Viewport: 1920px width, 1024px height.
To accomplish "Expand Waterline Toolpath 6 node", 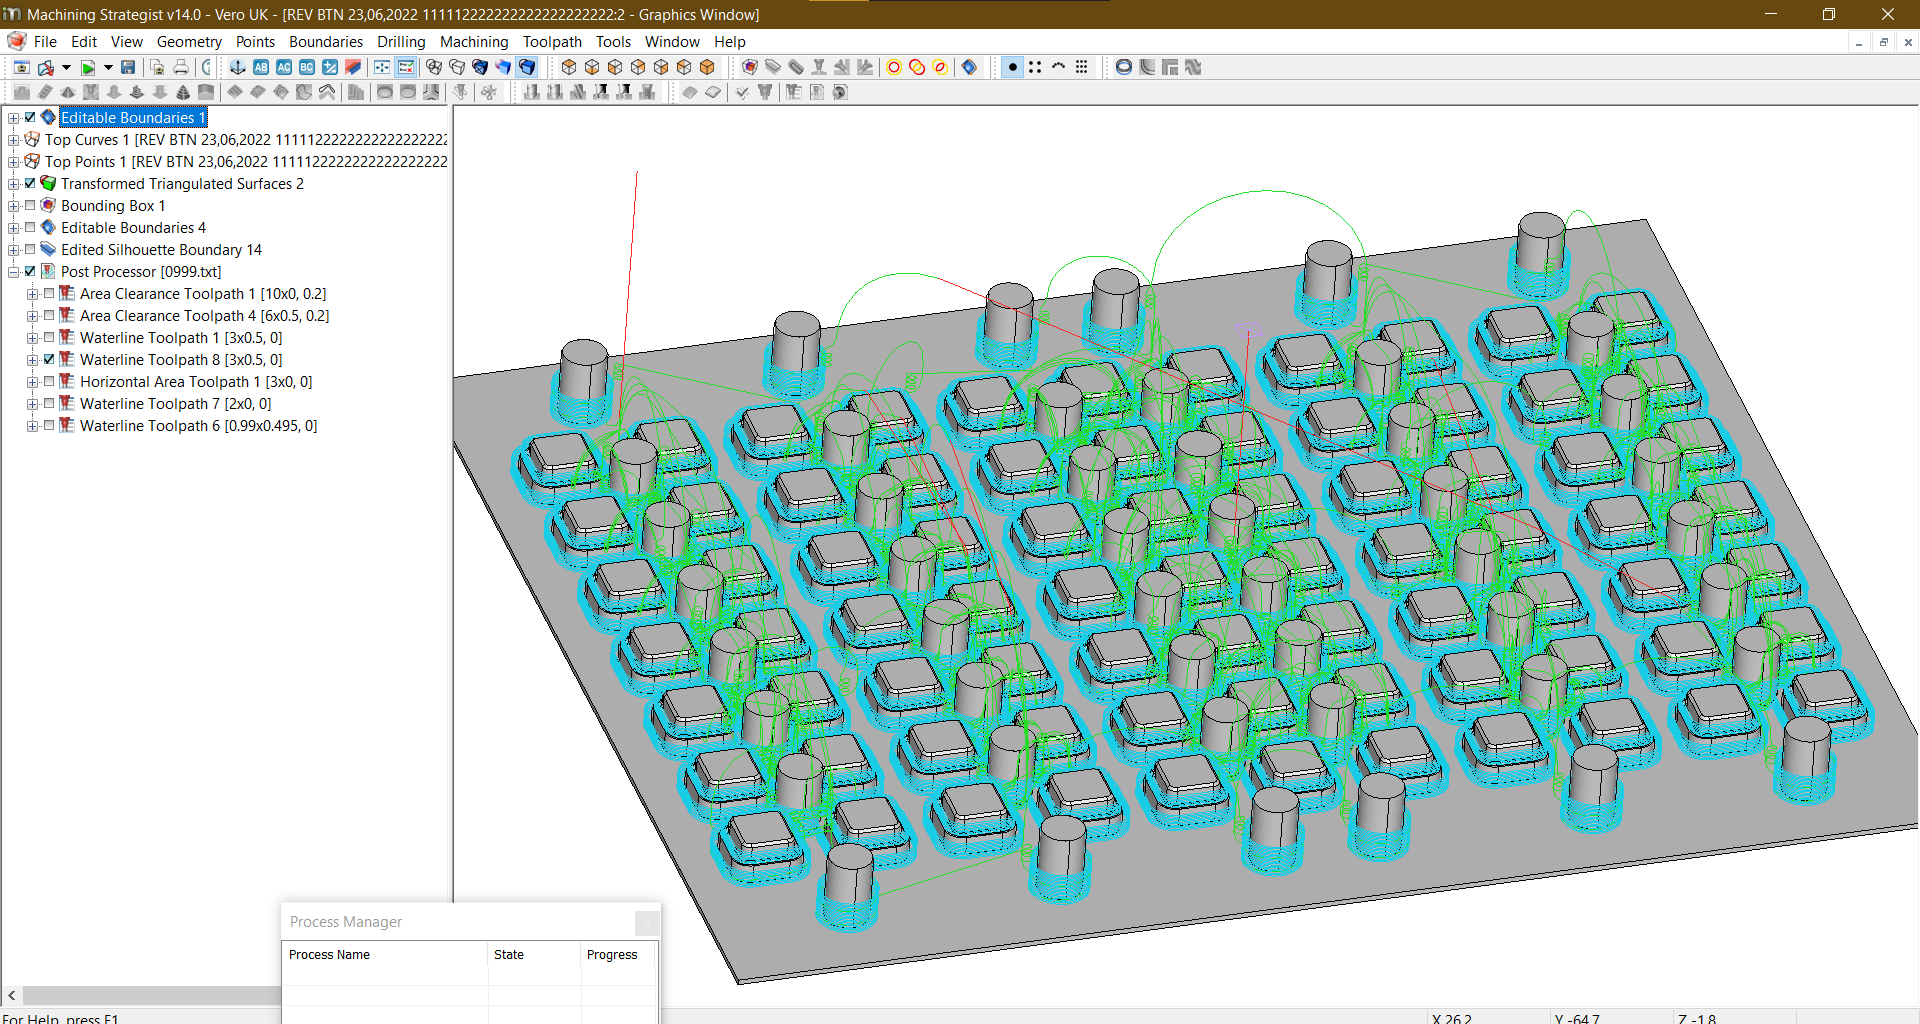I will point(32,426).
